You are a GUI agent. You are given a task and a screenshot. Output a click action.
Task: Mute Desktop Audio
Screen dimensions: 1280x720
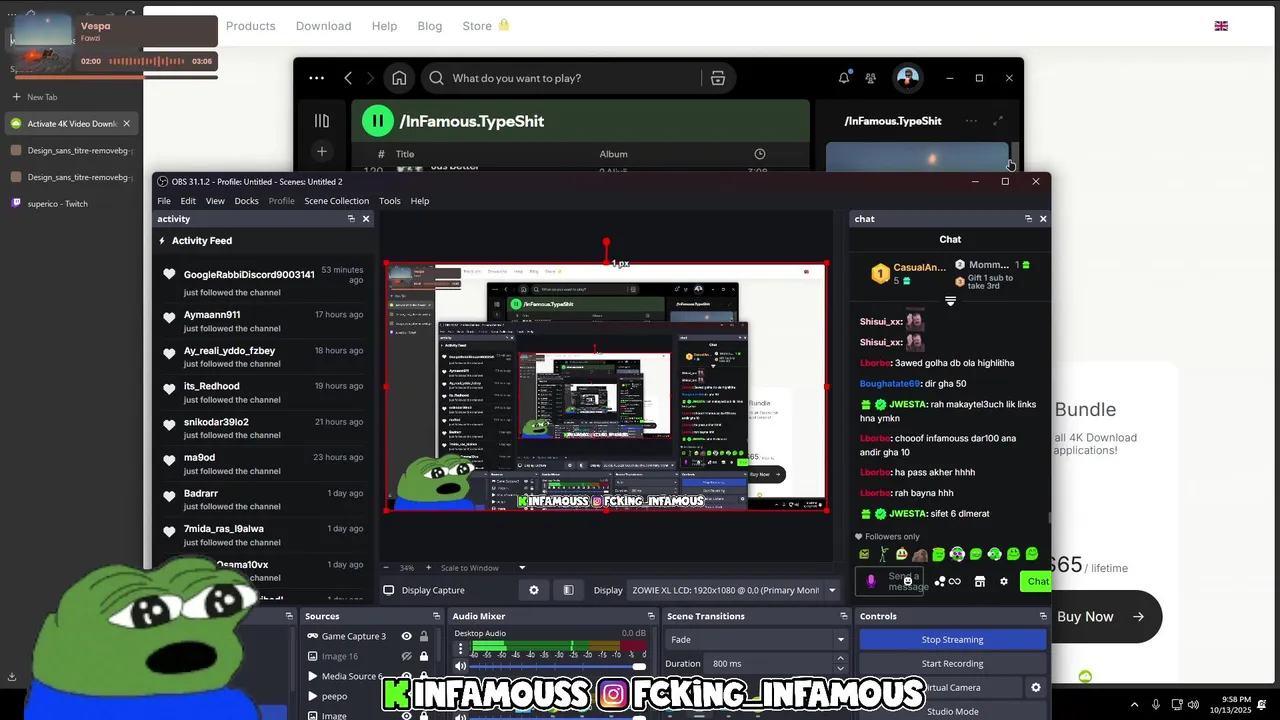[x=460, y=666]
